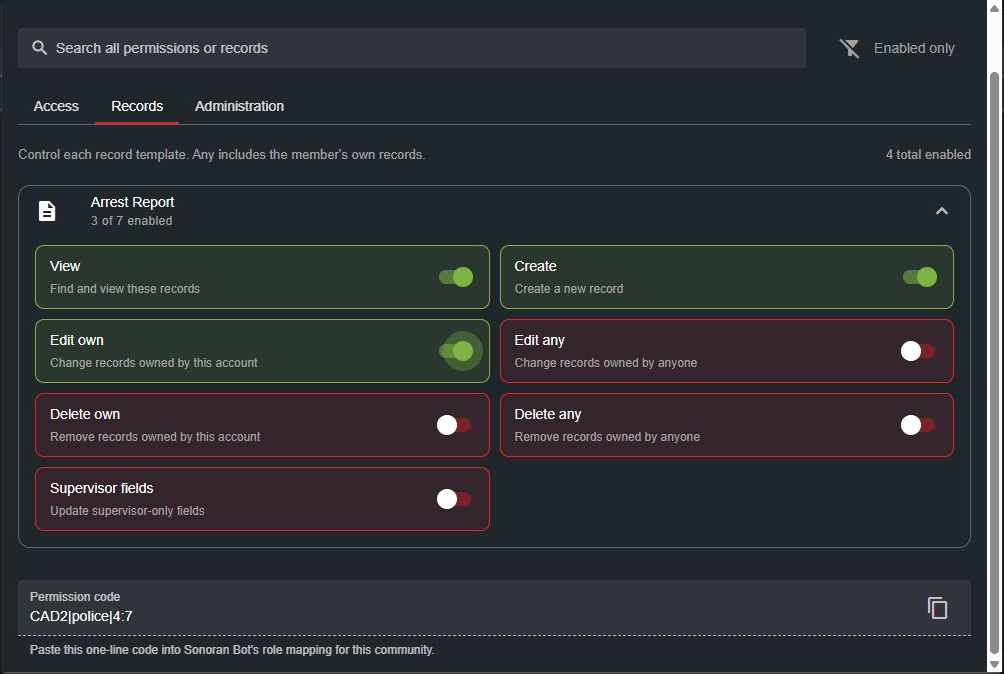Image resolution: width=1004 pixels, height=674 pixels.
Task: Click the 'Delete any' title
Action: pyautogui.click(x=547, y=414)
